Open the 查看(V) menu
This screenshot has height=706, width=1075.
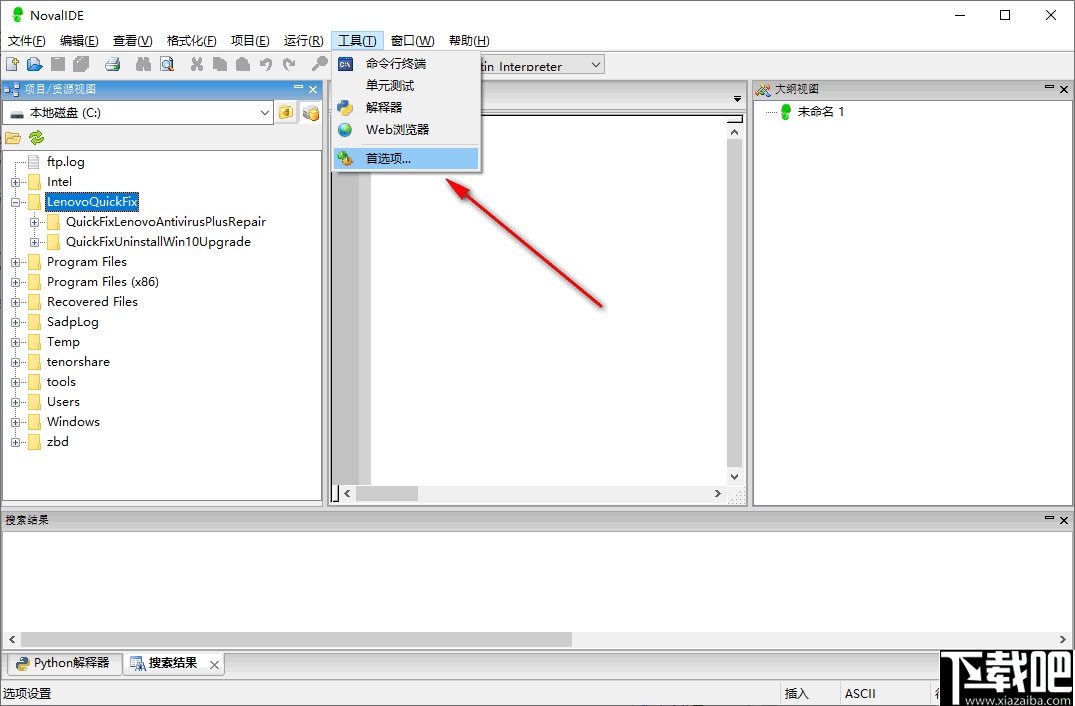pyautogui.click(x=133, y=40)
